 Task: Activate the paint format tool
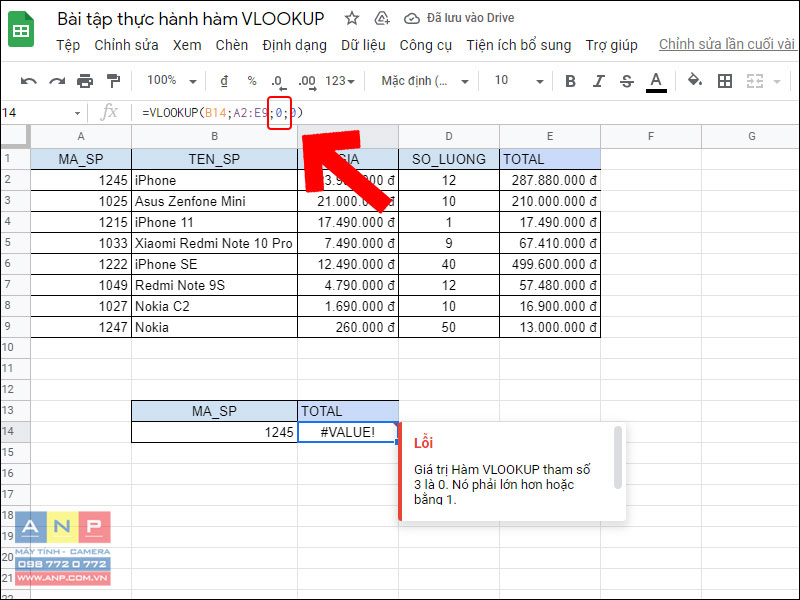[x=113, y=81]
